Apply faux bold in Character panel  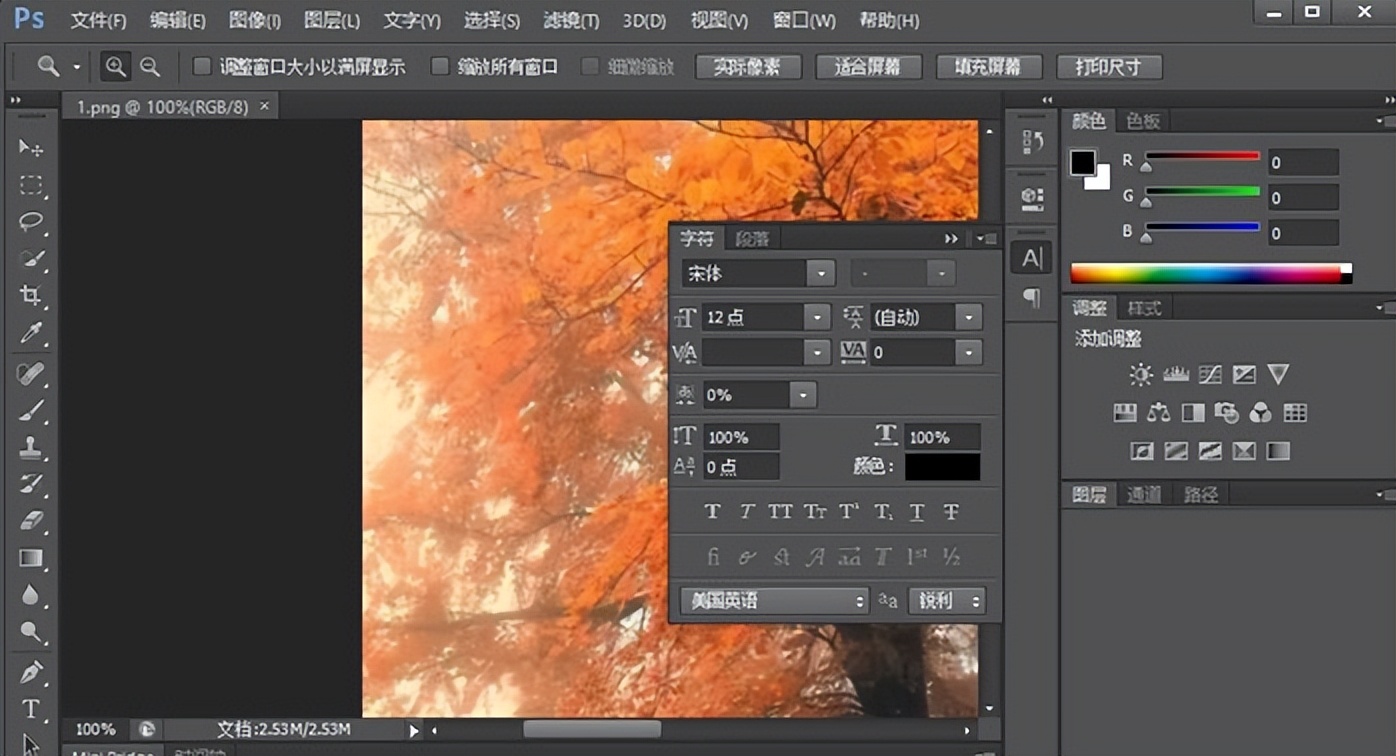[x=712, y=511]
